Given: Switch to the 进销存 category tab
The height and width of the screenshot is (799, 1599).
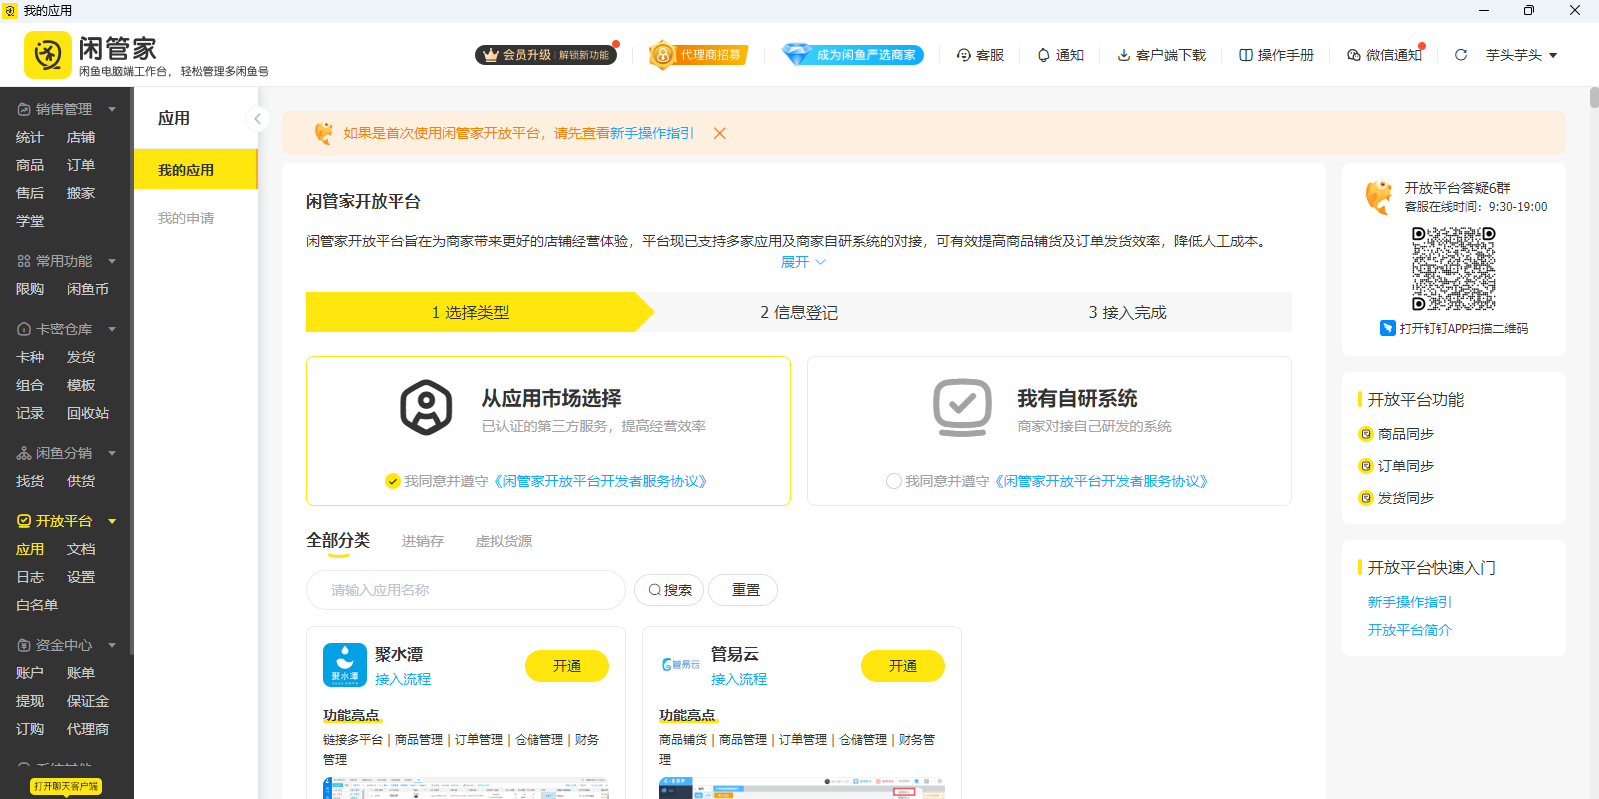Looking at the screenshot, I should coord(423,541).
